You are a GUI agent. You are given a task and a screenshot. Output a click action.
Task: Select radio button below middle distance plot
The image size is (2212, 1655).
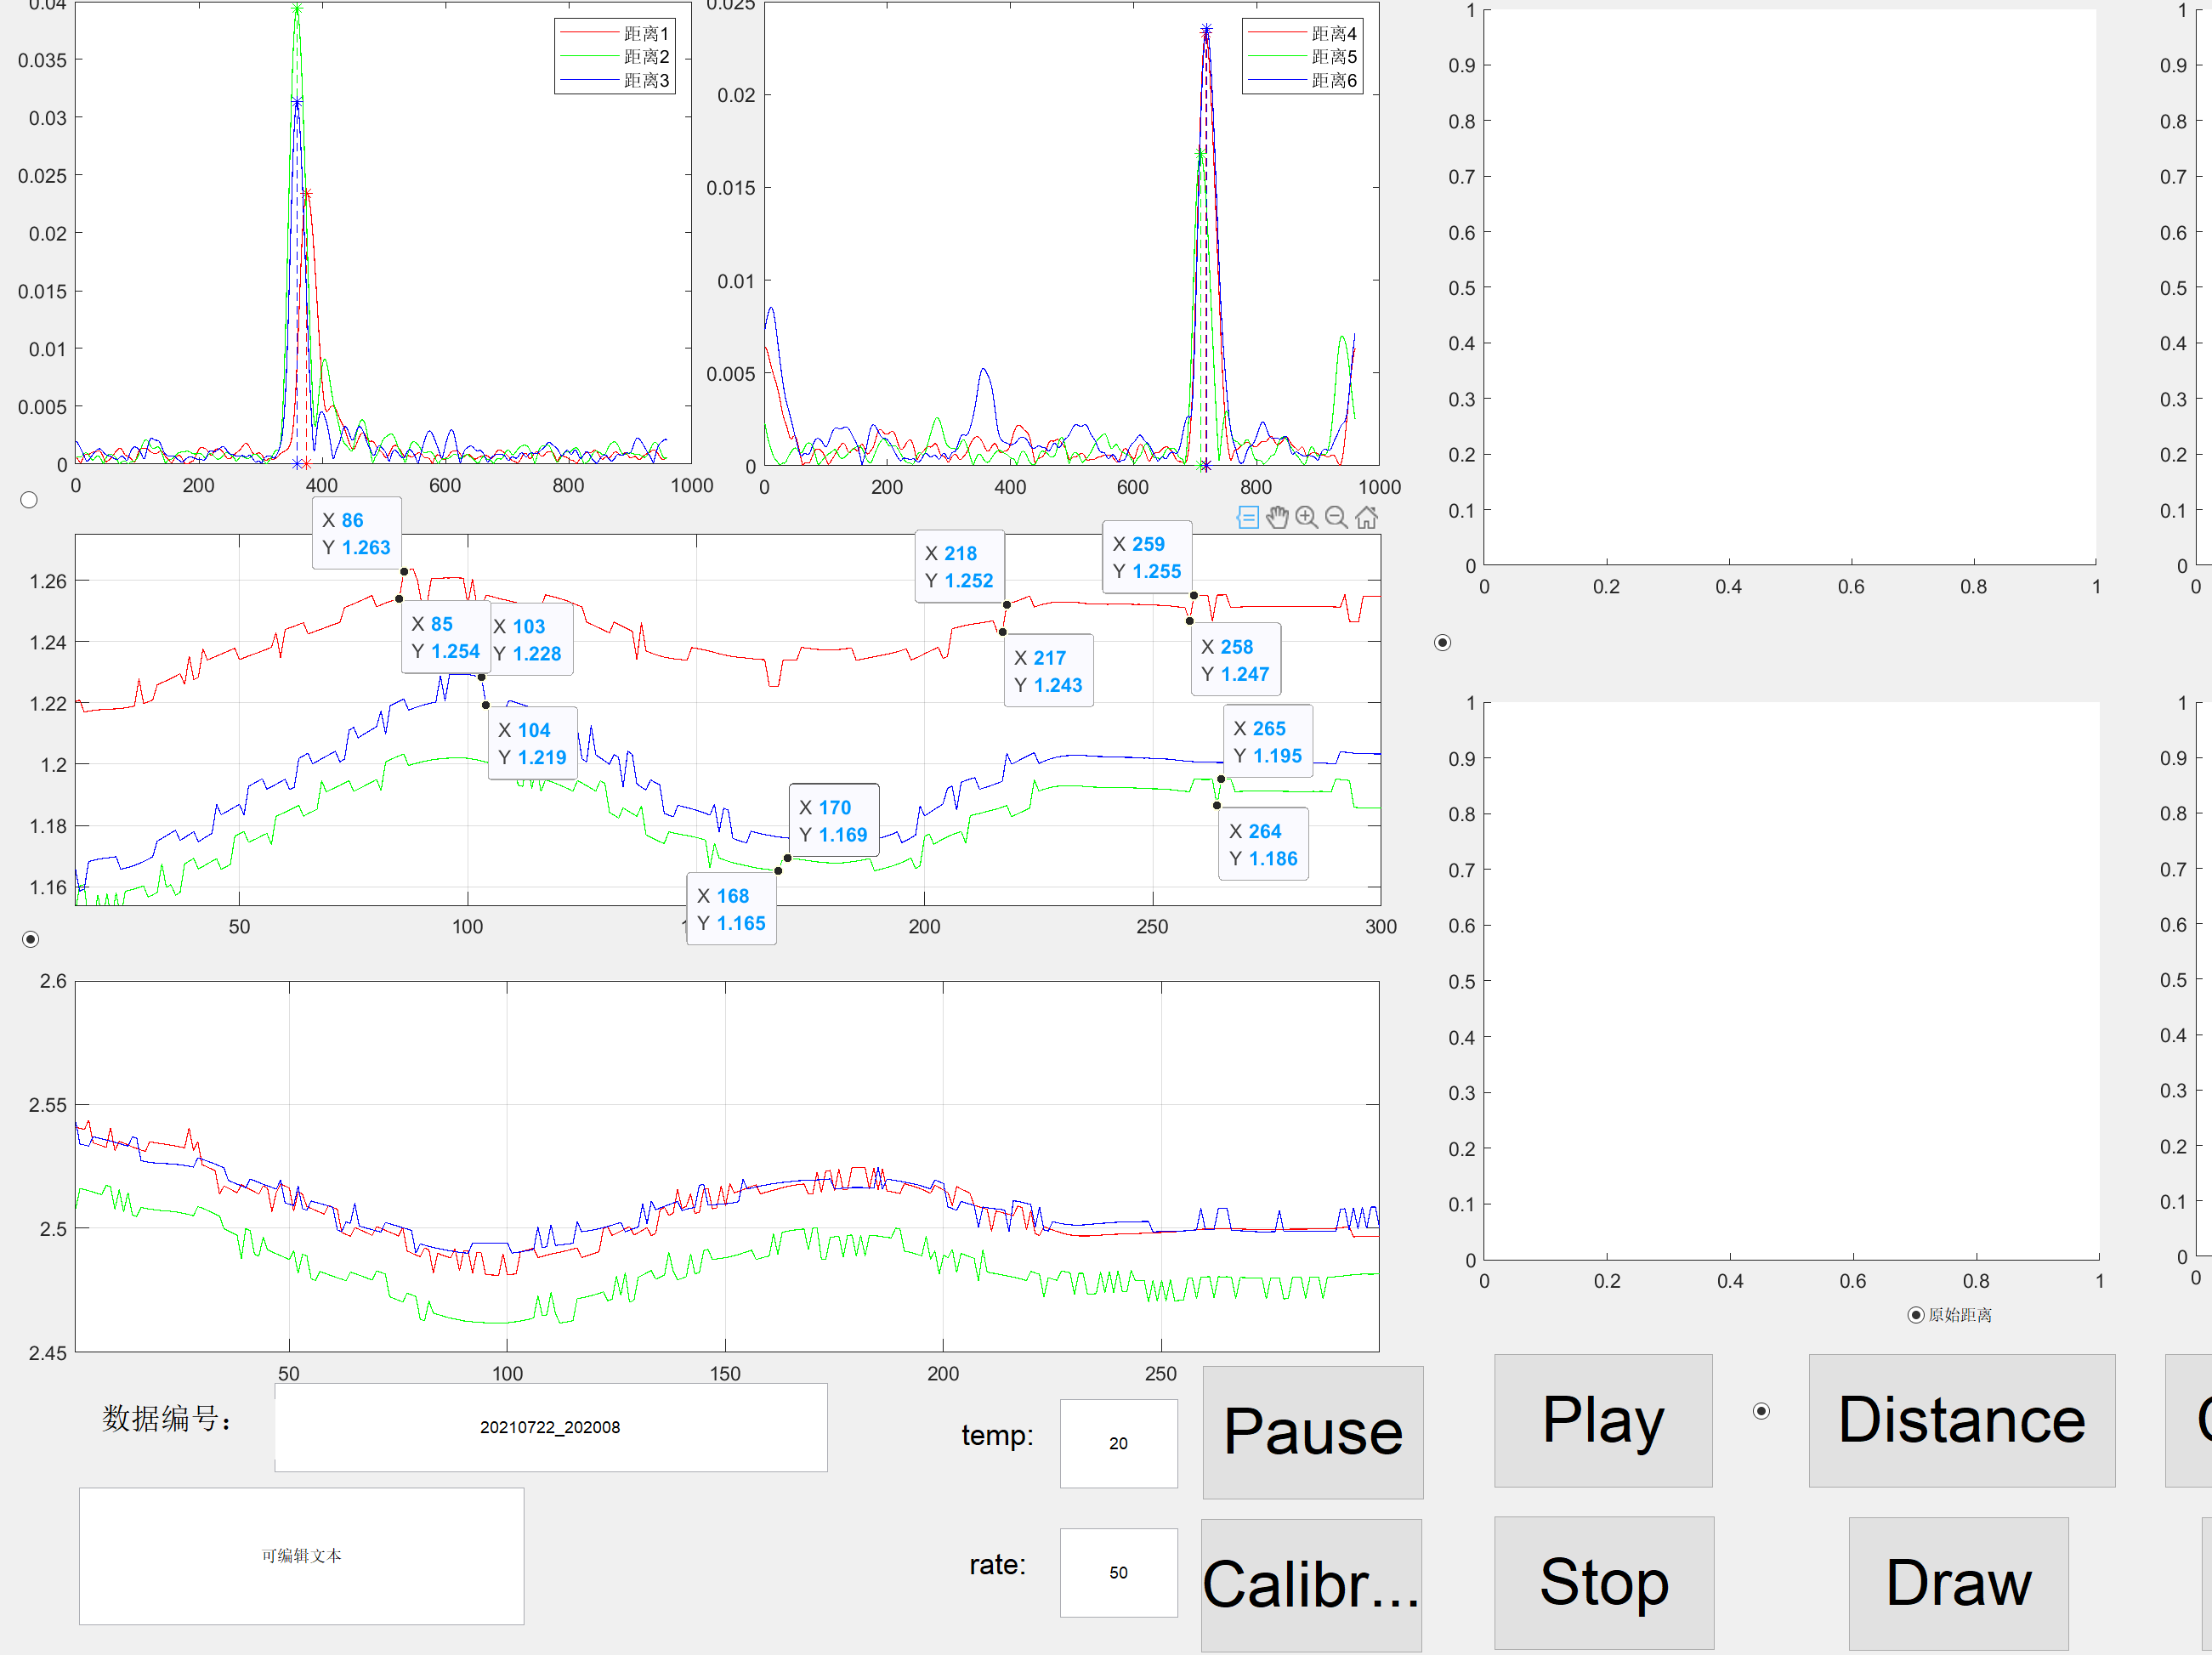tap(30, 939)
